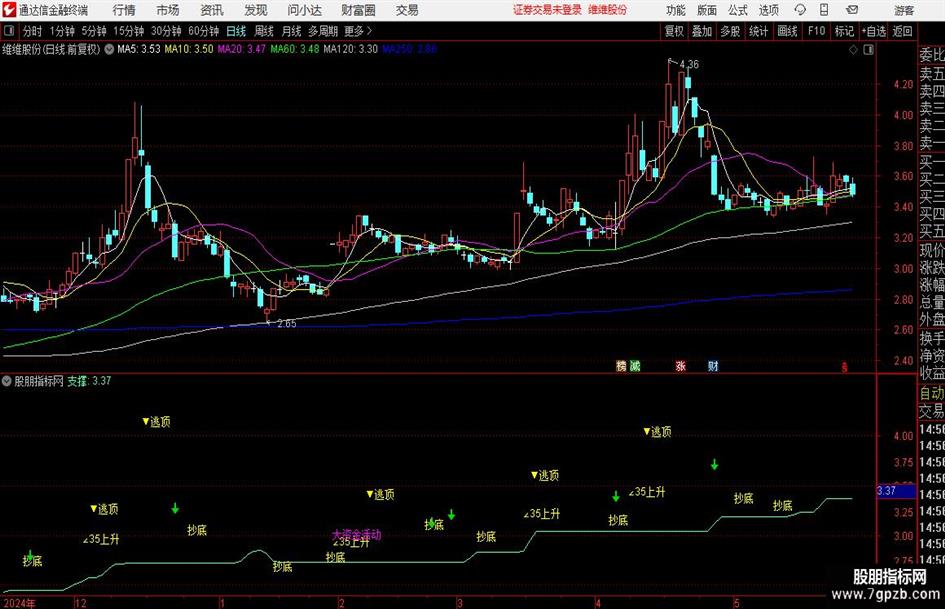The height and width of the screenshot is (609, 945).
Task: Click the 2024年 marker on the time axis
Action: pyautogui.click(x=19, y=603)
